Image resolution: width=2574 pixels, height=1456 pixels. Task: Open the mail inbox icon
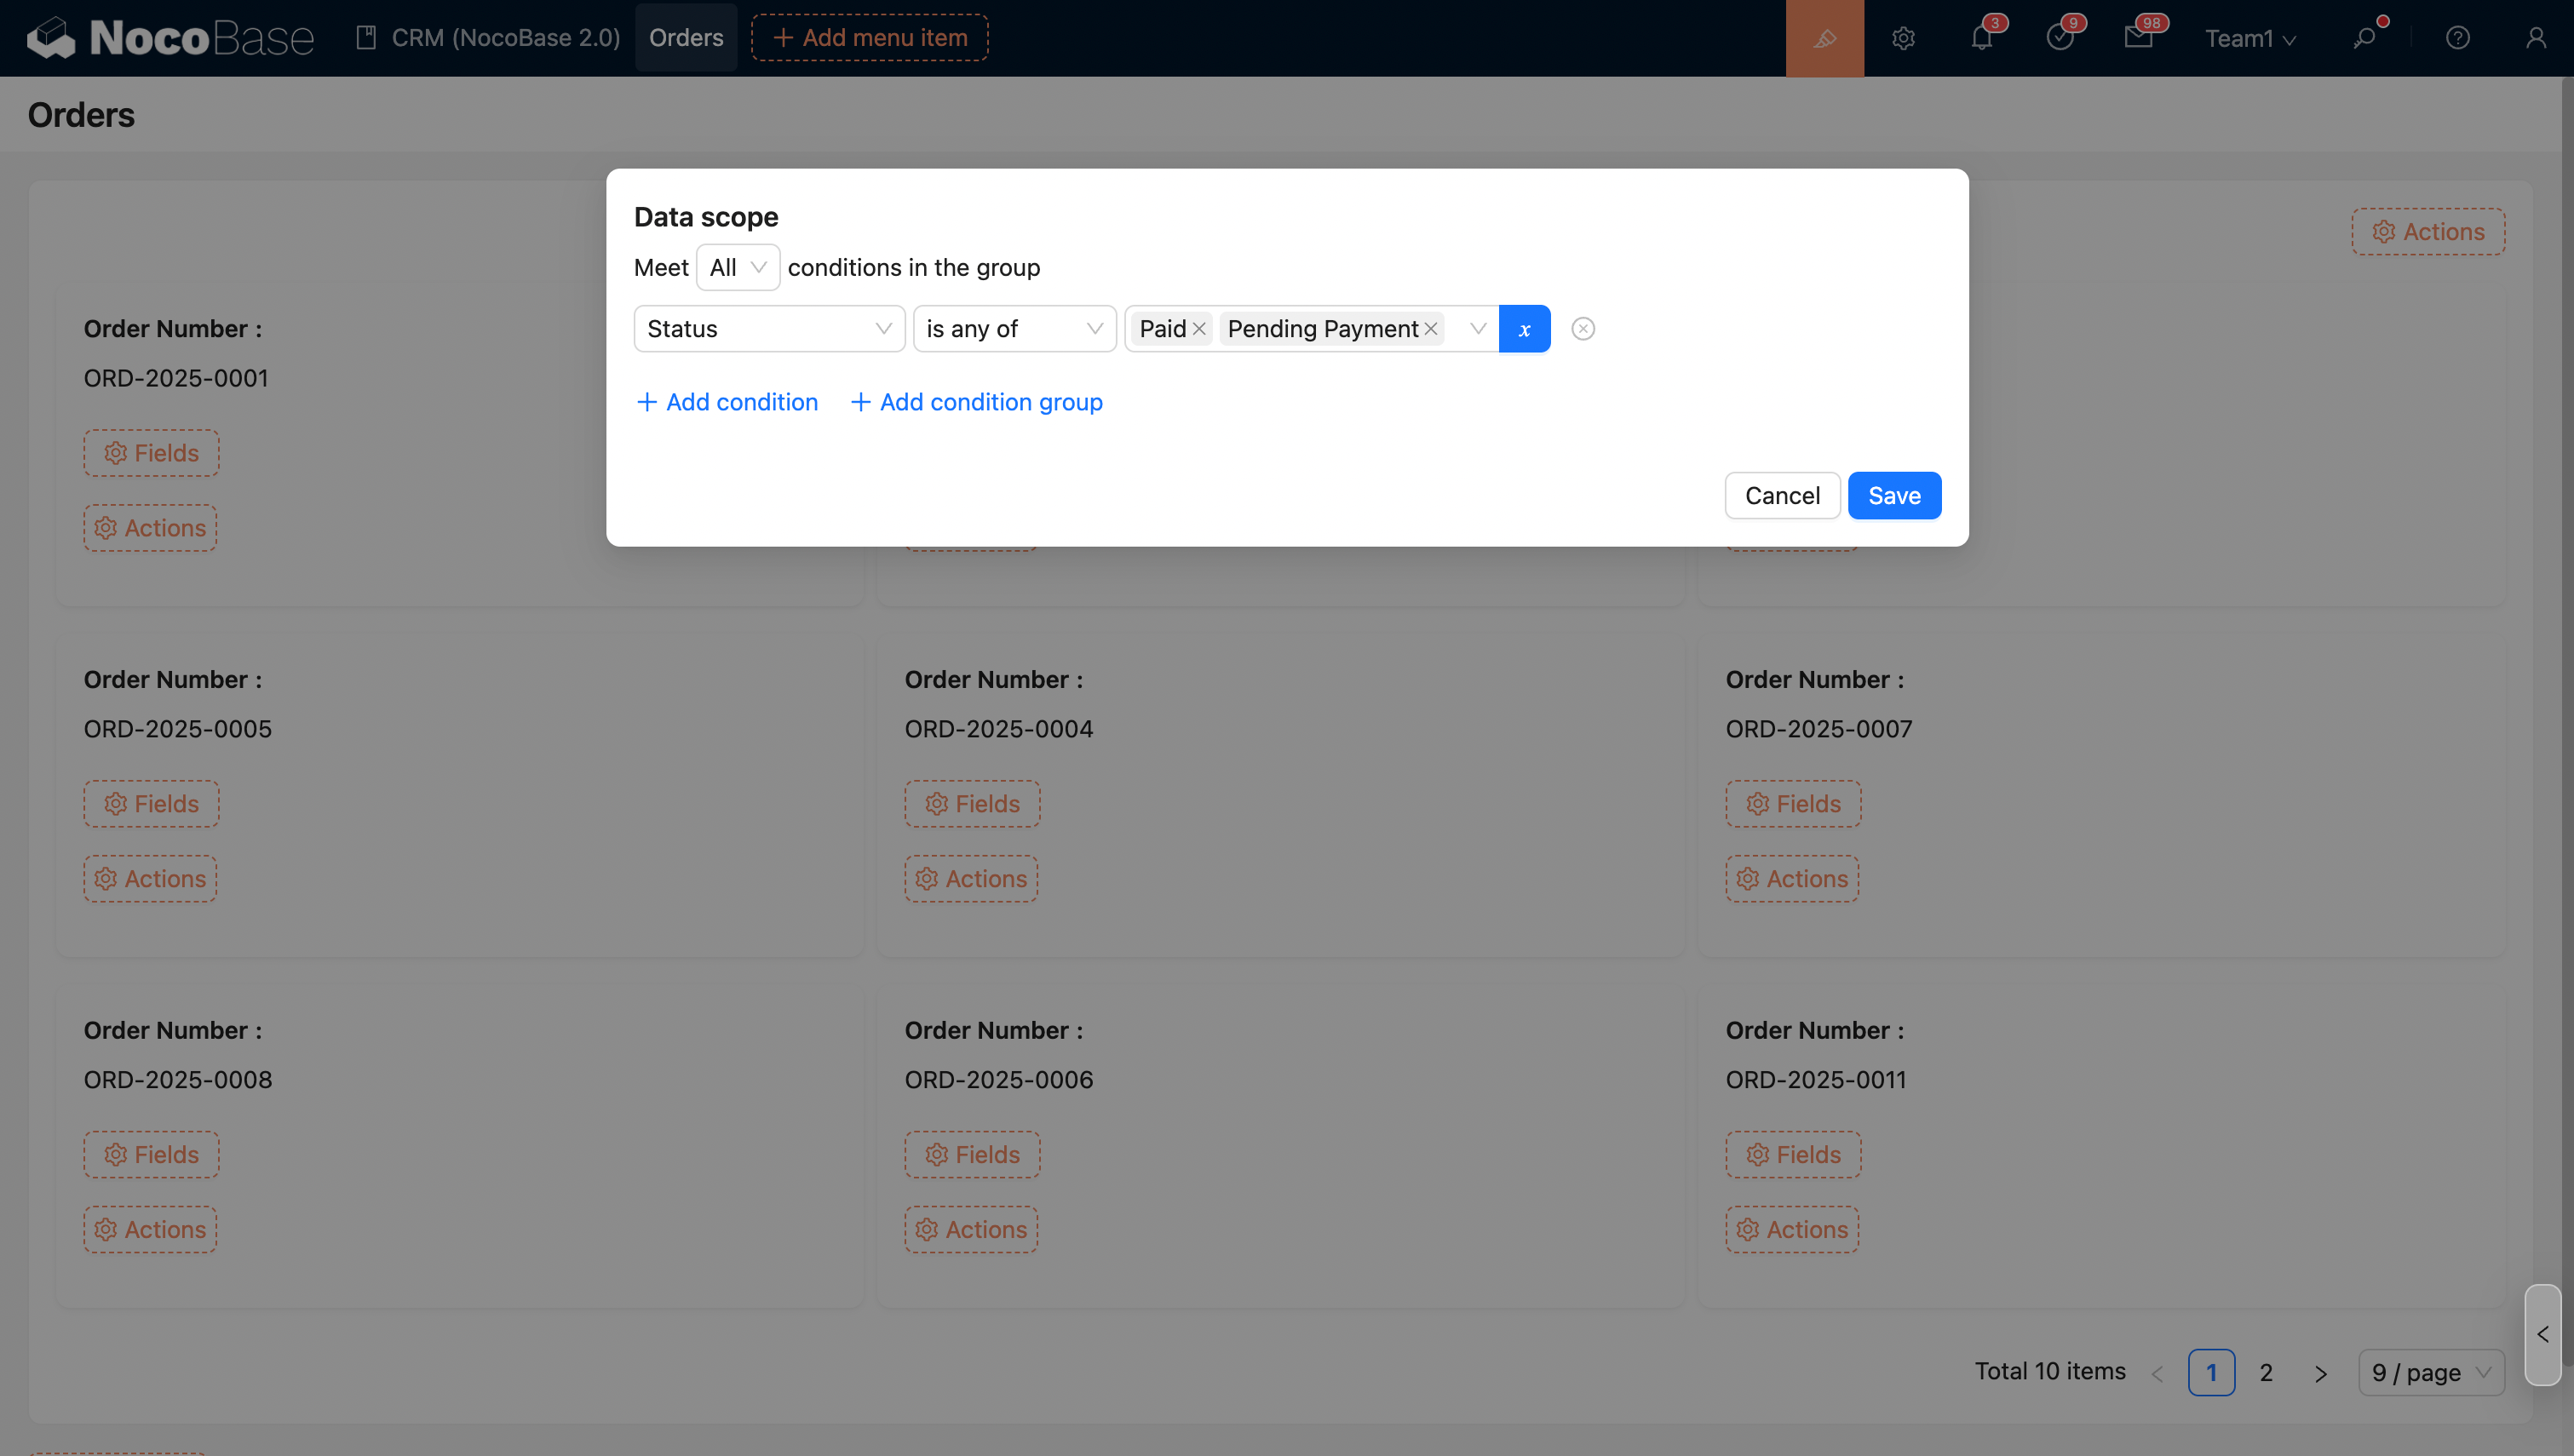[2138, 38]
